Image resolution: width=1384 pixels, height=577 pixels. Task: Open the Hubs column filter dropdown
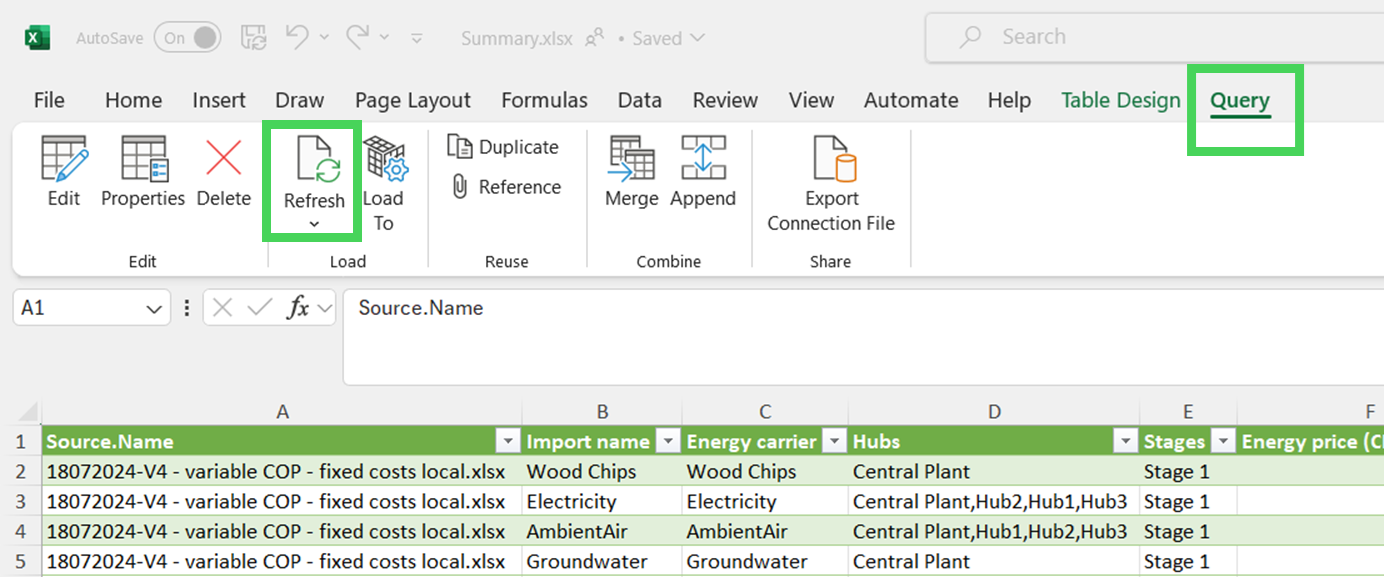click(x=1125, y=441)
